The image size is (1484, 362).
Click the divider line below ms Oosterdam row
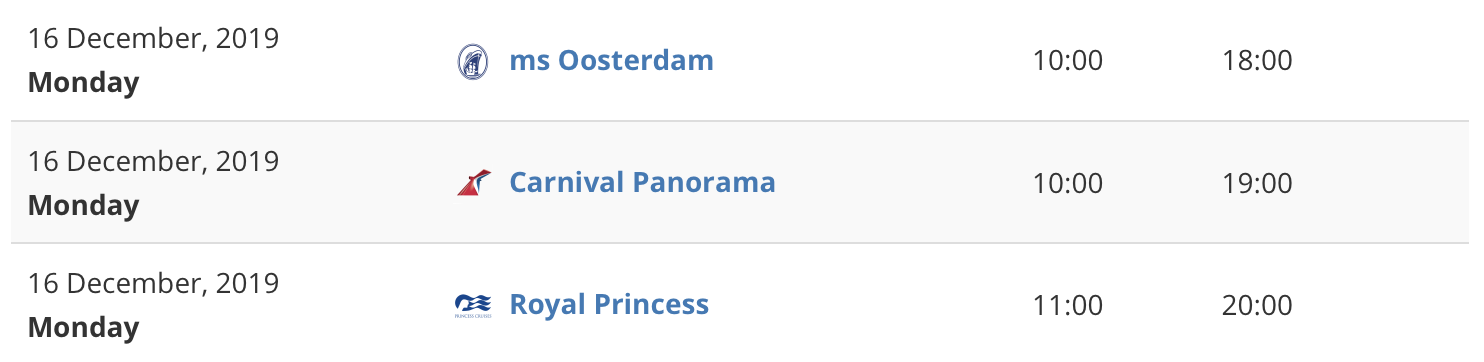coord(742,121)
